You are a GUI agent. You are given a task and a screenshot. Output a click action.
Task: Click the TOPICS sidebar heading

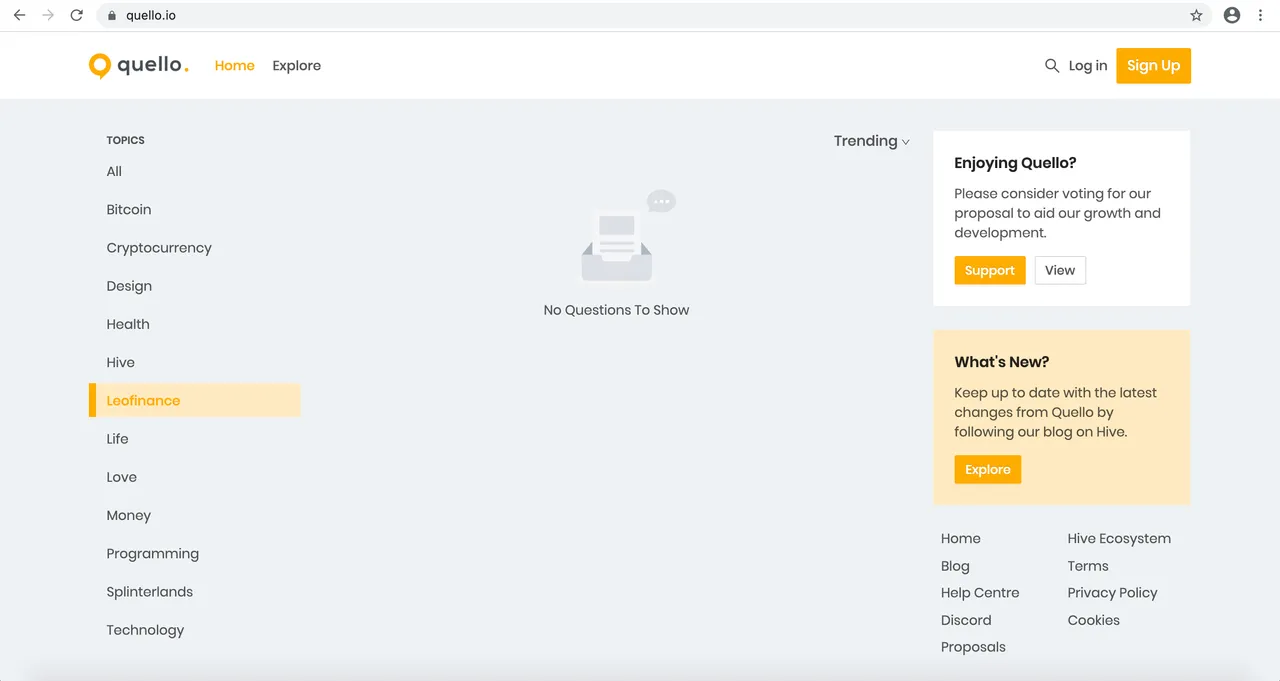(x=126, y=140)
